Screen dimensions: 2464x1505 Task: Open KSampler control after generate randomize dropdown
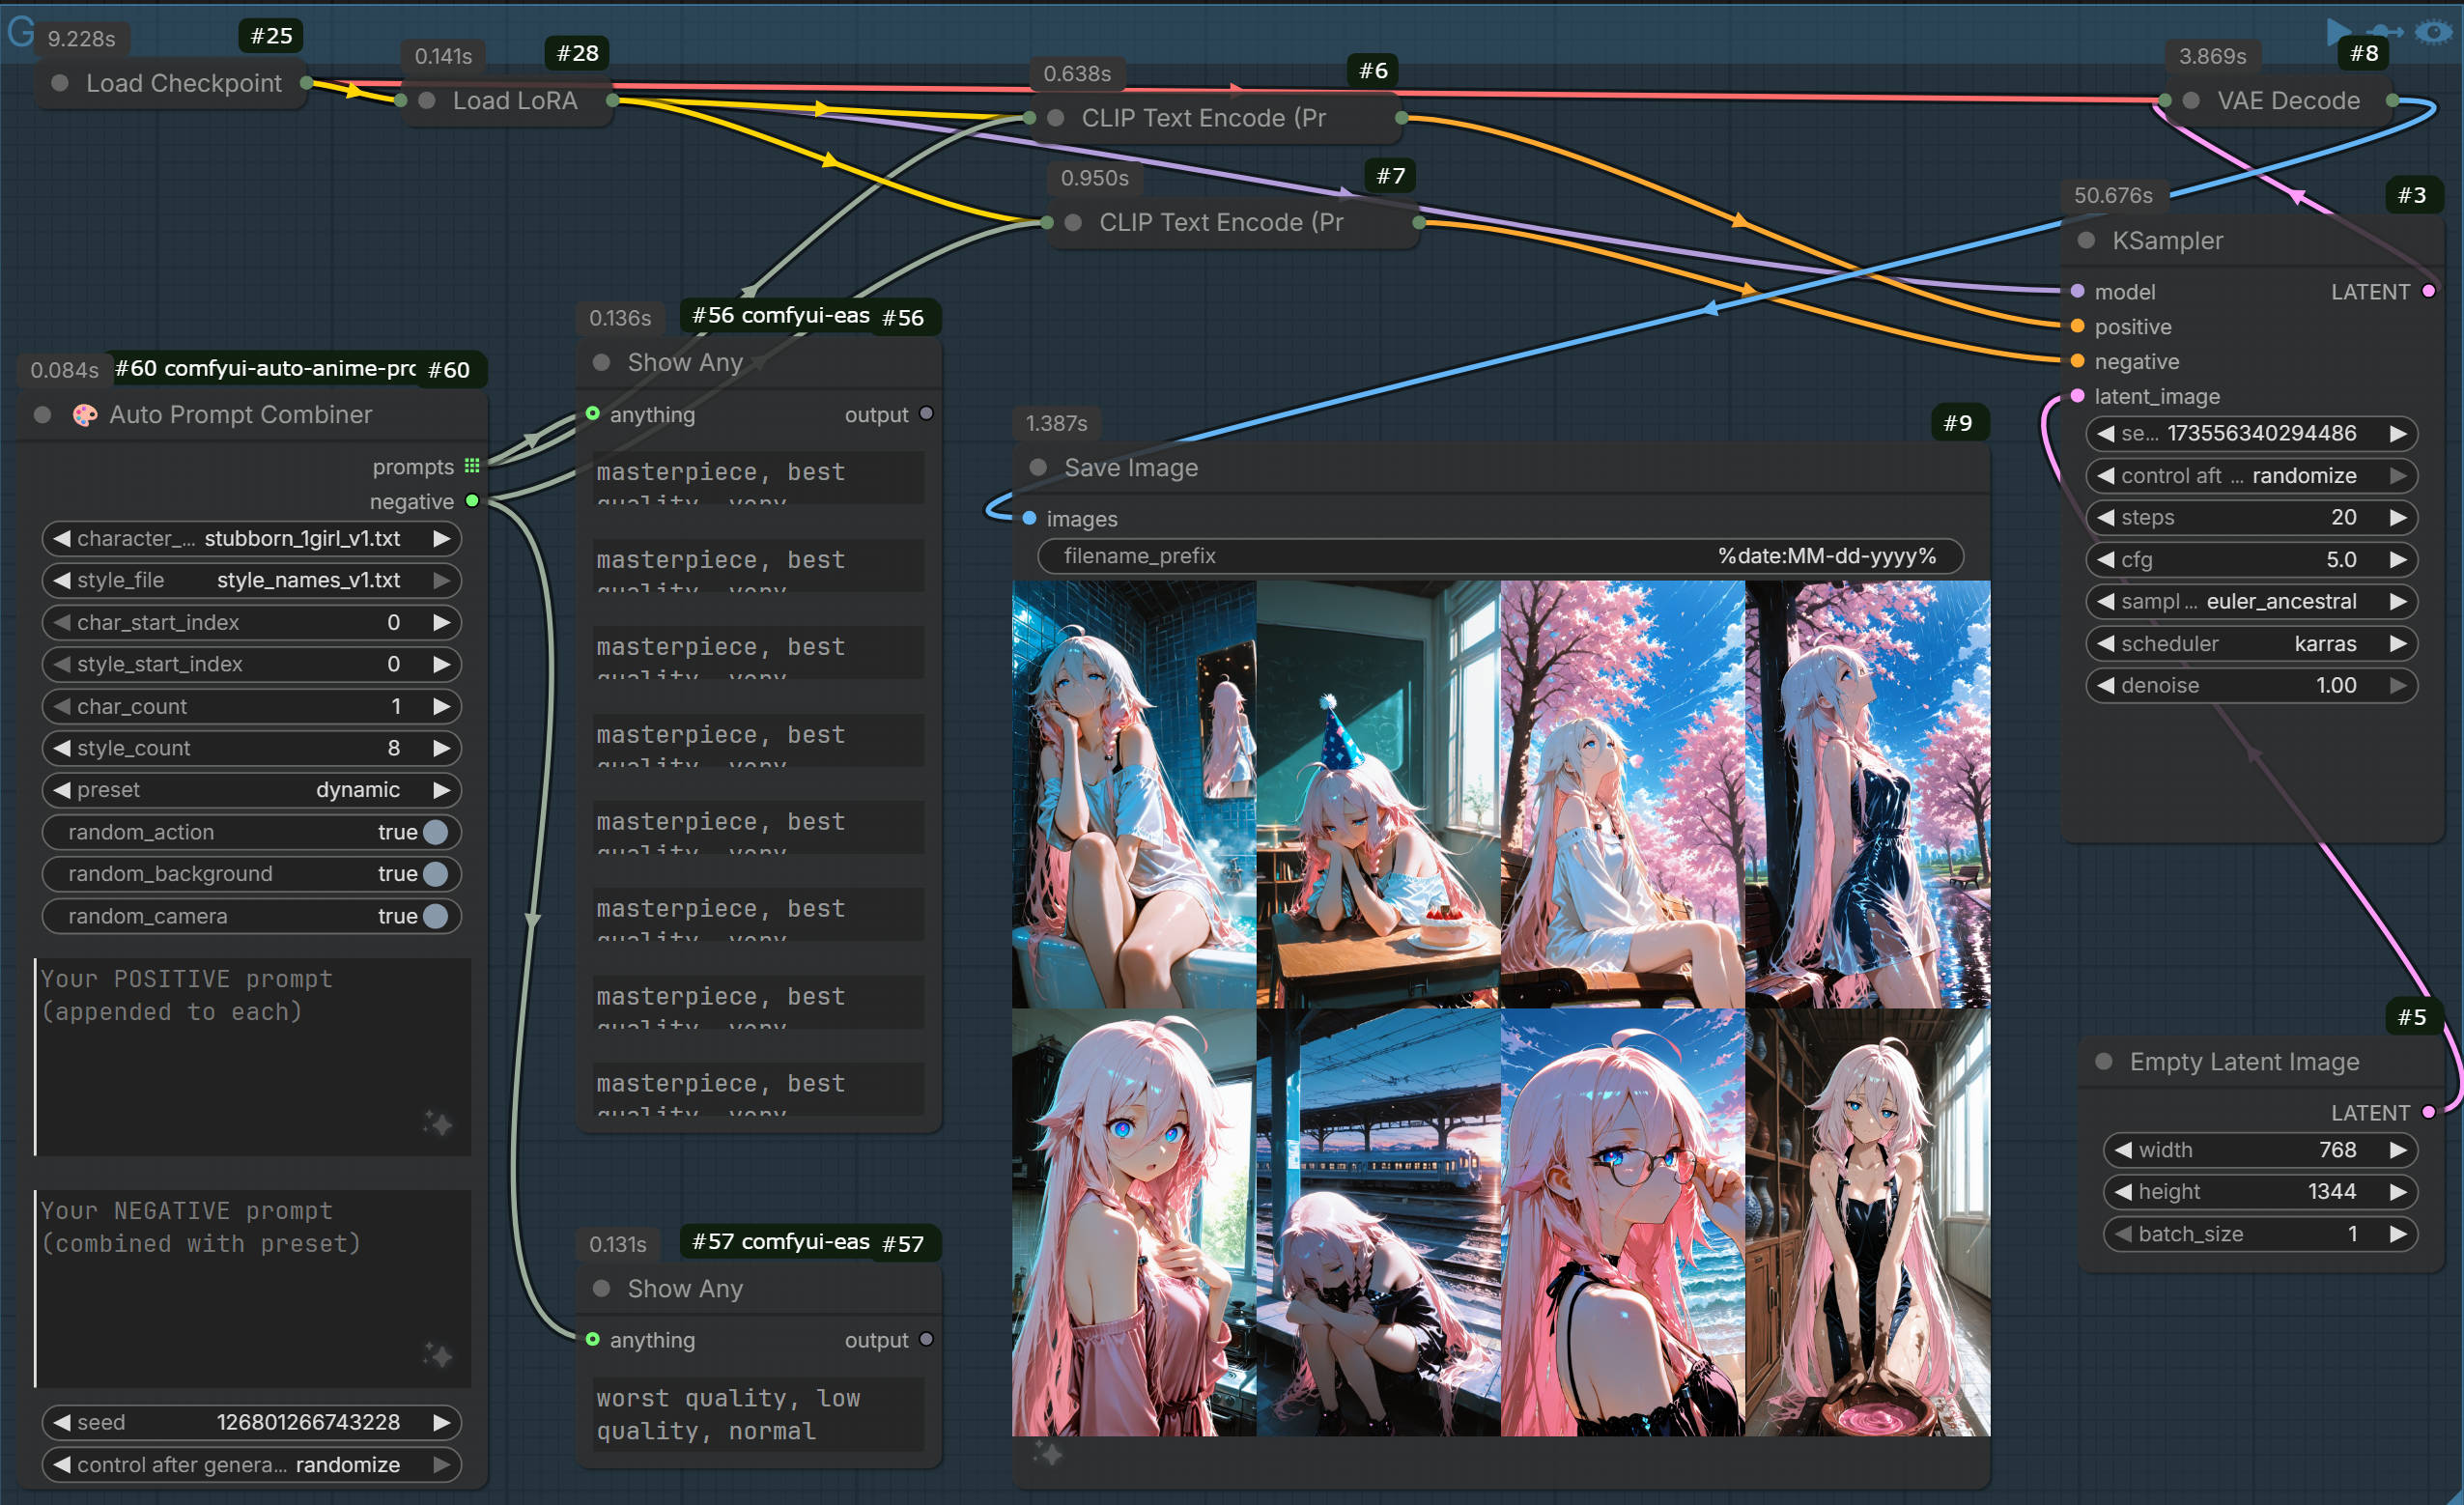coord(2251,475)
